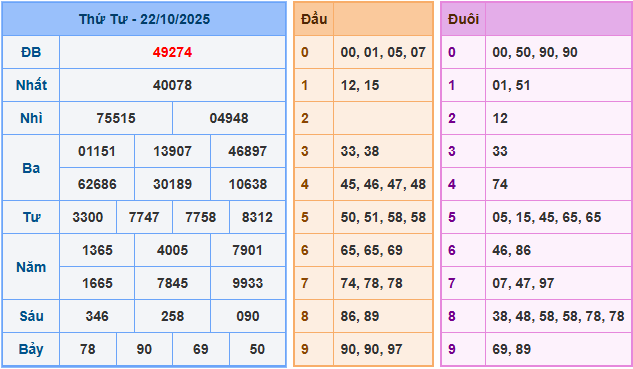Click the Sáu prize row label
633x369 pixels.
[31, 316]
